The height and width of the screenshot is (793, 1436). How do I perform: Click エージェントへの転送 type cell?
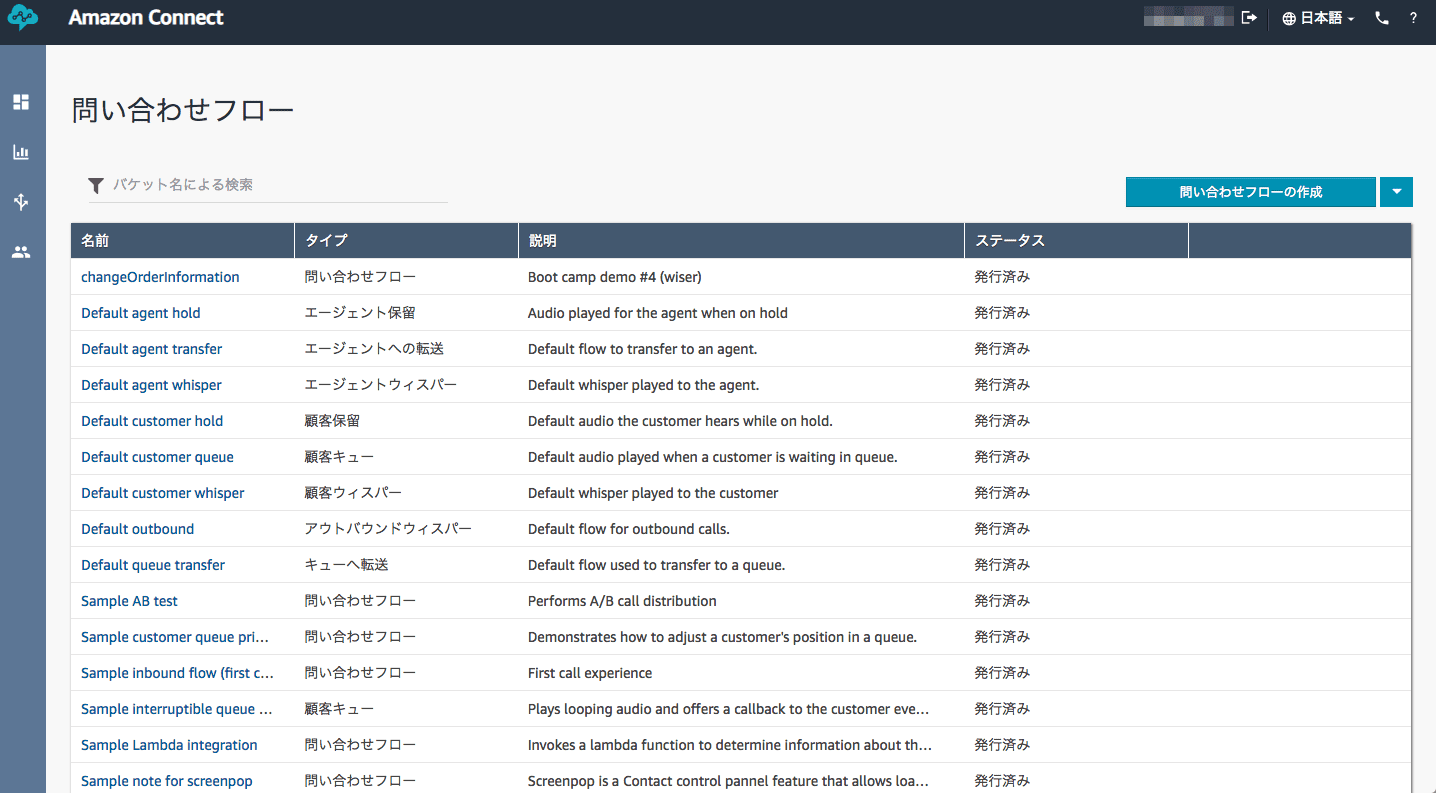(374, 349)
